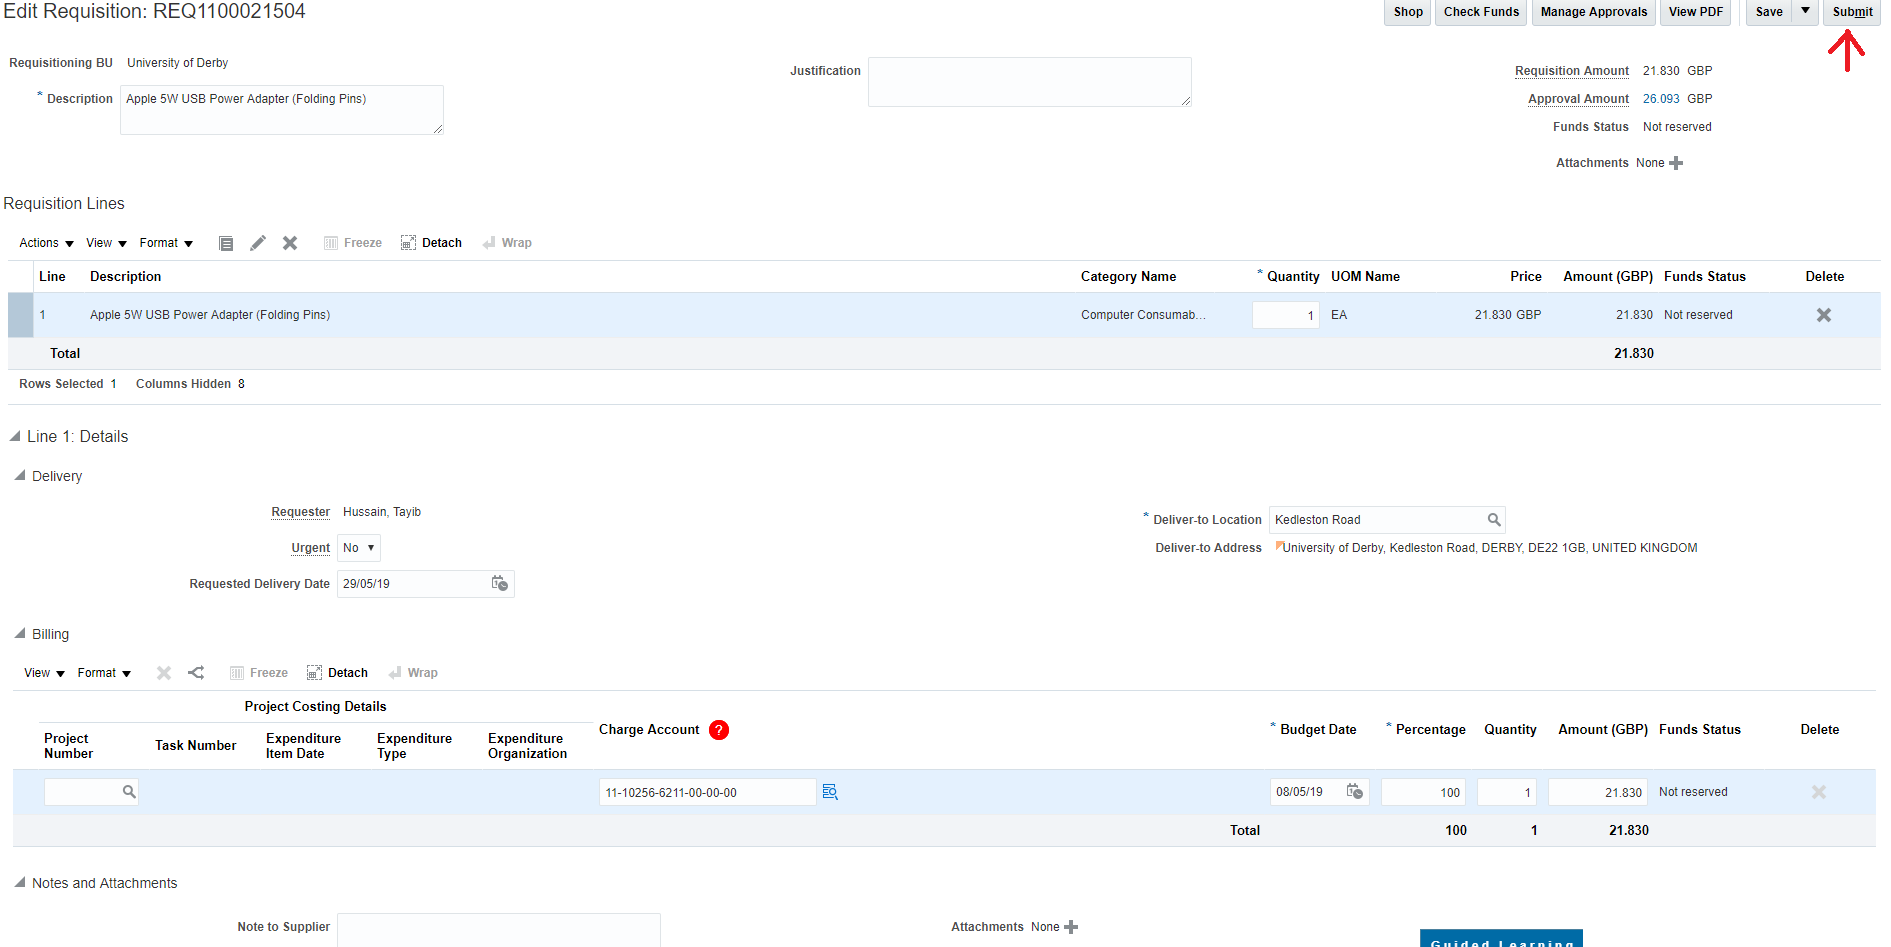Open the Requisition Lines Actions menu
Screen dimensions: 1891x947
pos(46,243)
